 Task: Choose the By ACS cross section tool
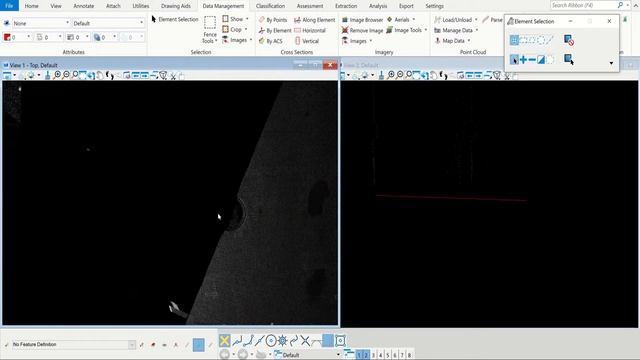(x=270, y=41)
